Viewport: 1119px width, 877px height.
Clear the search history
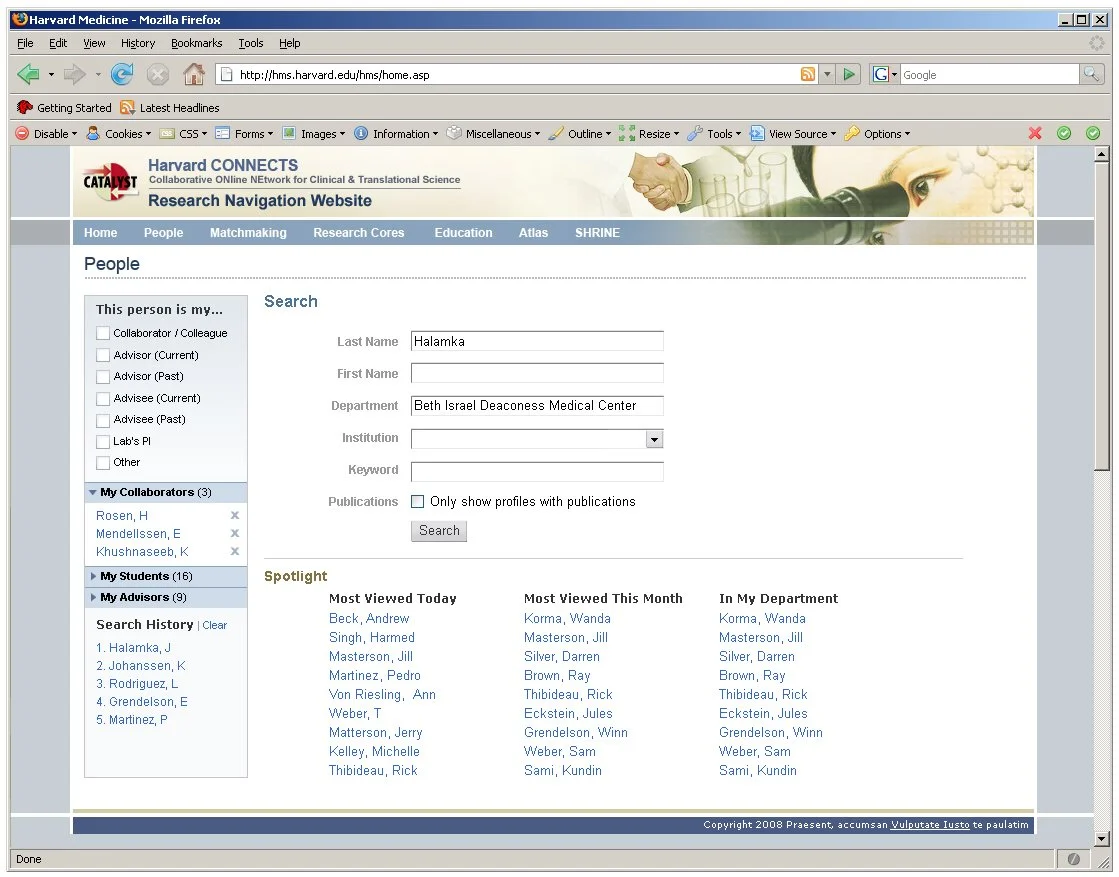tap(214, 625)
